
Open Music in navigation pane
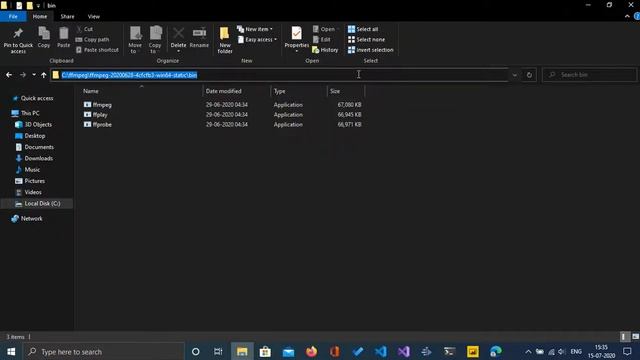click(x=32, y=170)
